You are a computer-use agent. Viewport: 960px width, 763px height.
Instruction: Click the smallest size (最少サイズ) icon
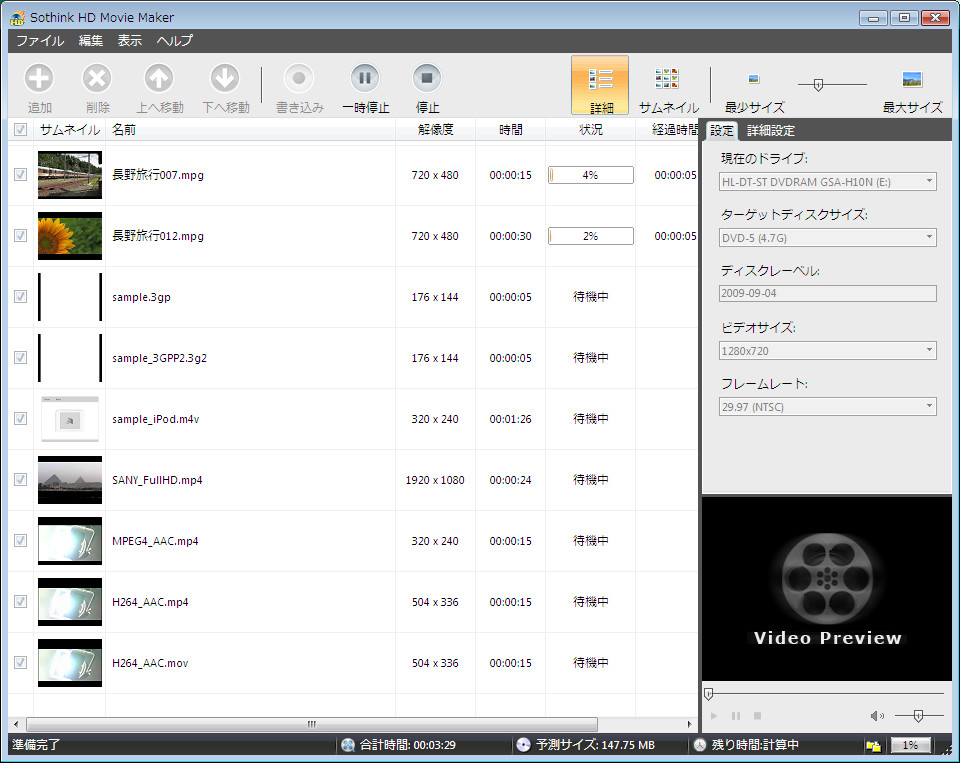(754, 79)
